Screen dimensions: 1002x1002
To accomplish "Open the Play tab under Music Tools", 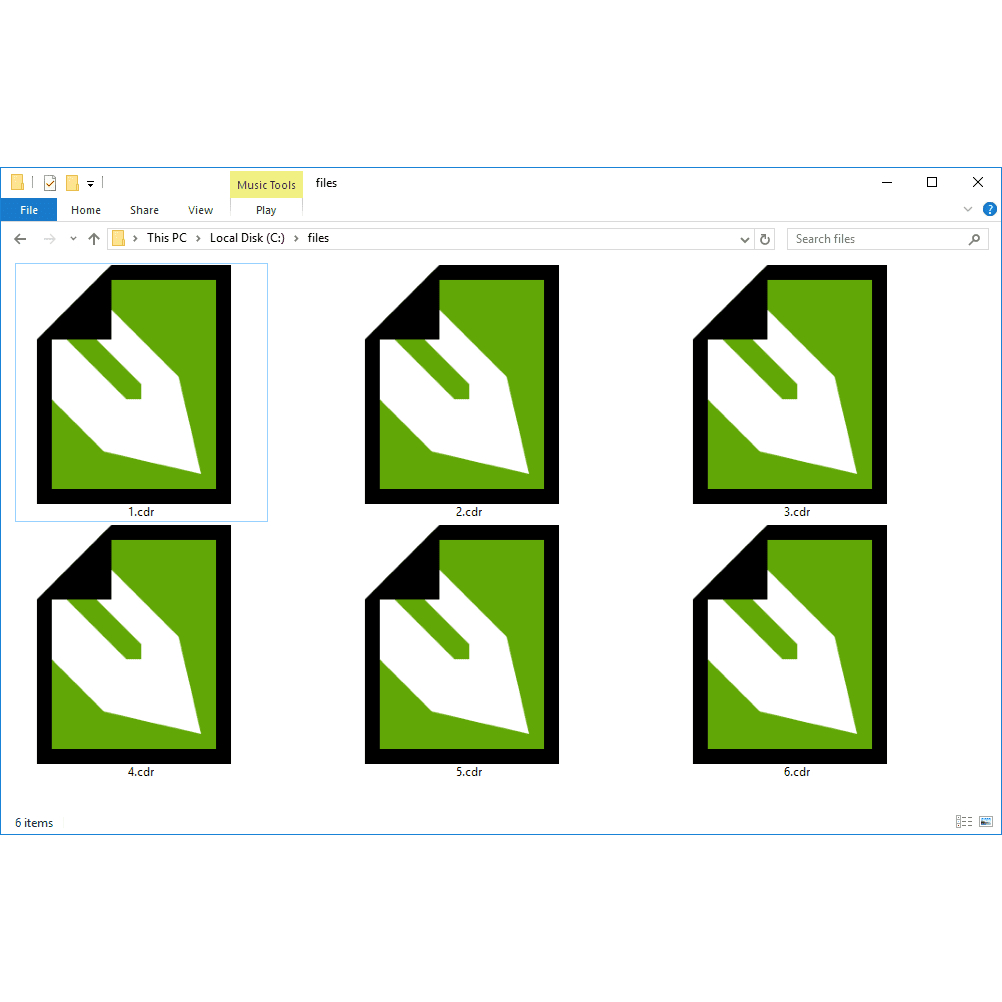I will click(266, 210).
